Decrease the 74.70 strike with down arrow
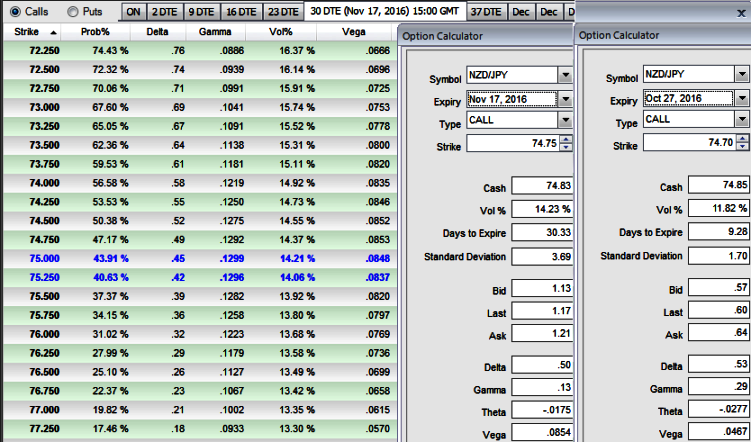The height and width of the screenshot is (442, 751). click(743, 148)
